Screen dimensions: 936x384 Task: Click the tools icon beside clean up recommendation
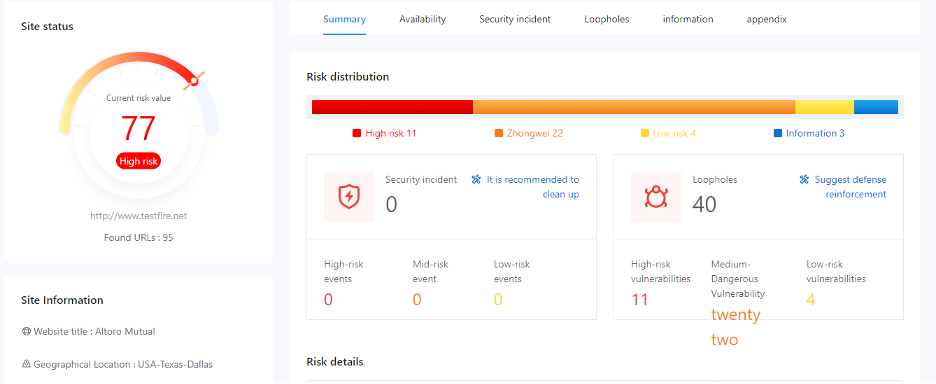(476, 180)
